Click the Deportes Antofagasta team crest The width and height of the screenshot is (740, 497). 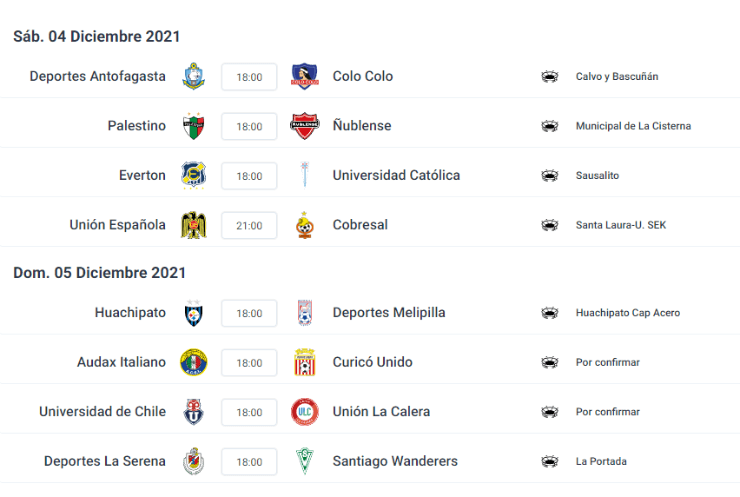coord(193,76)
